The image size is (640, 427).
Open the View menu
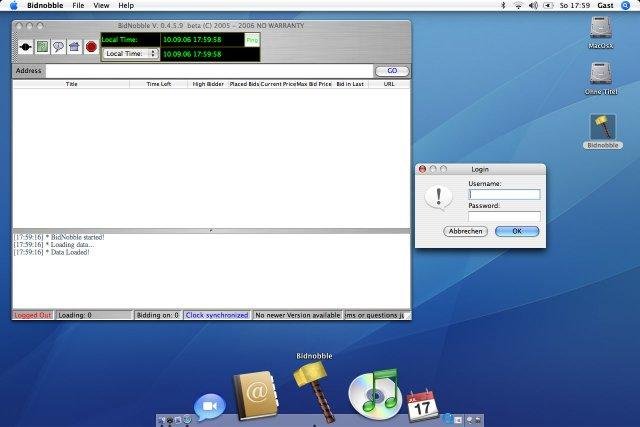click(101, 5)
